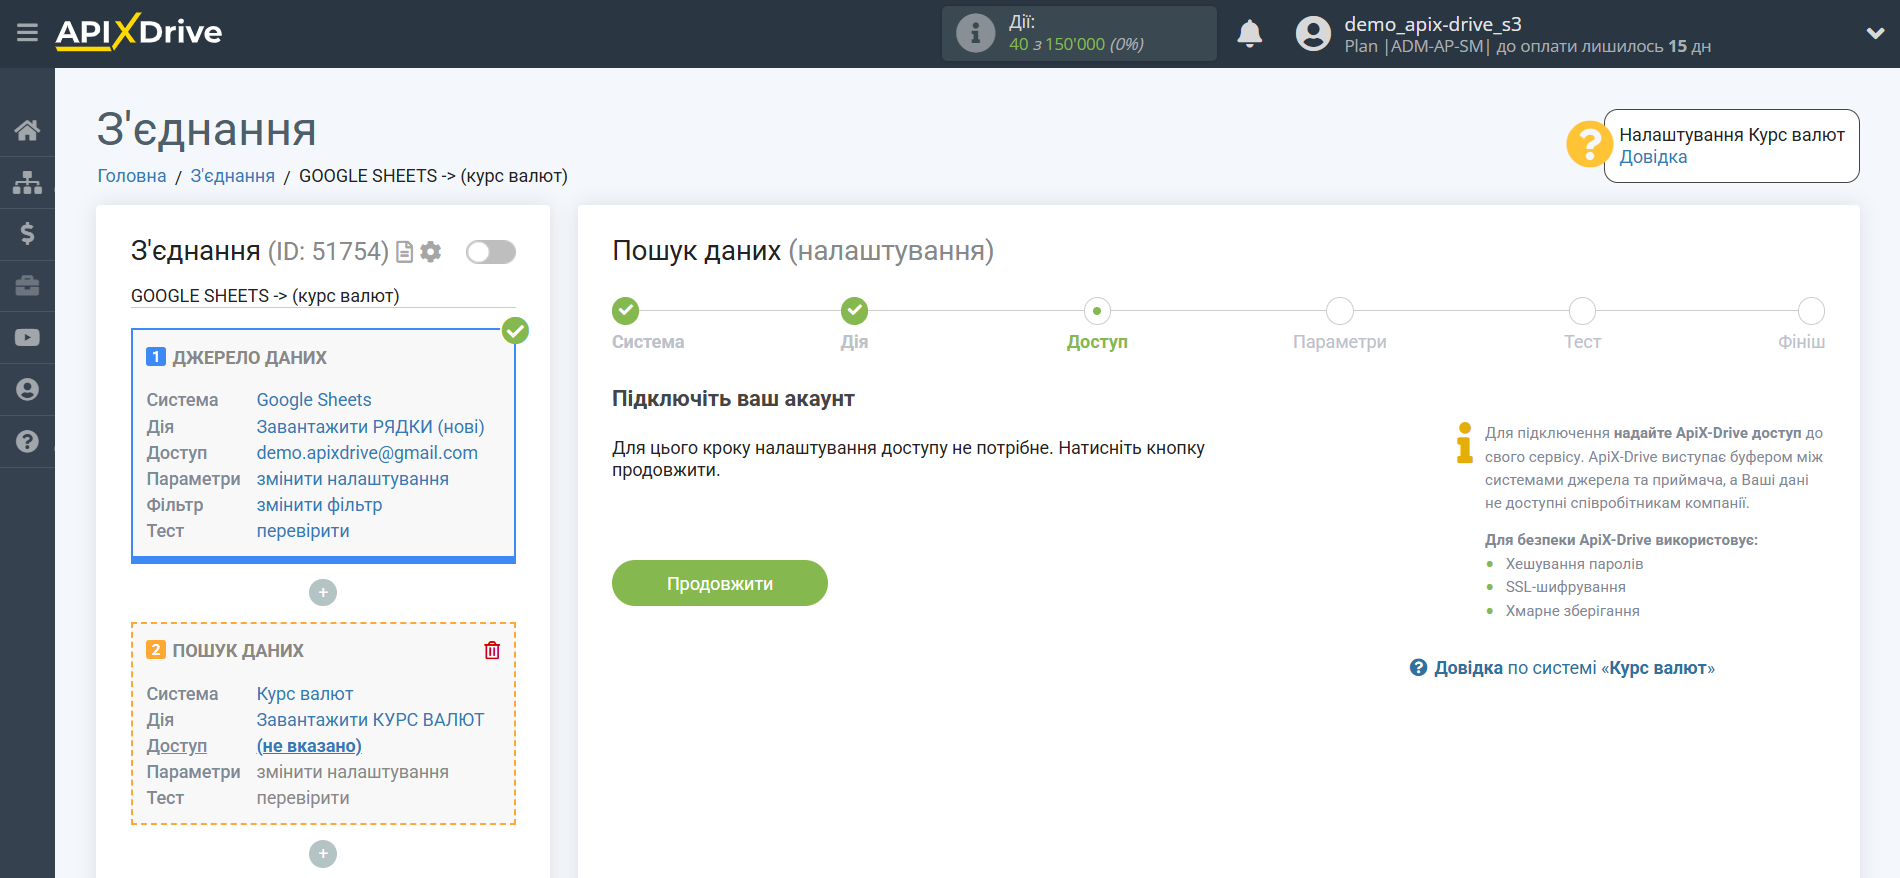Click the ДЖЕРЕЛО ДАНИХ heading

250,358
